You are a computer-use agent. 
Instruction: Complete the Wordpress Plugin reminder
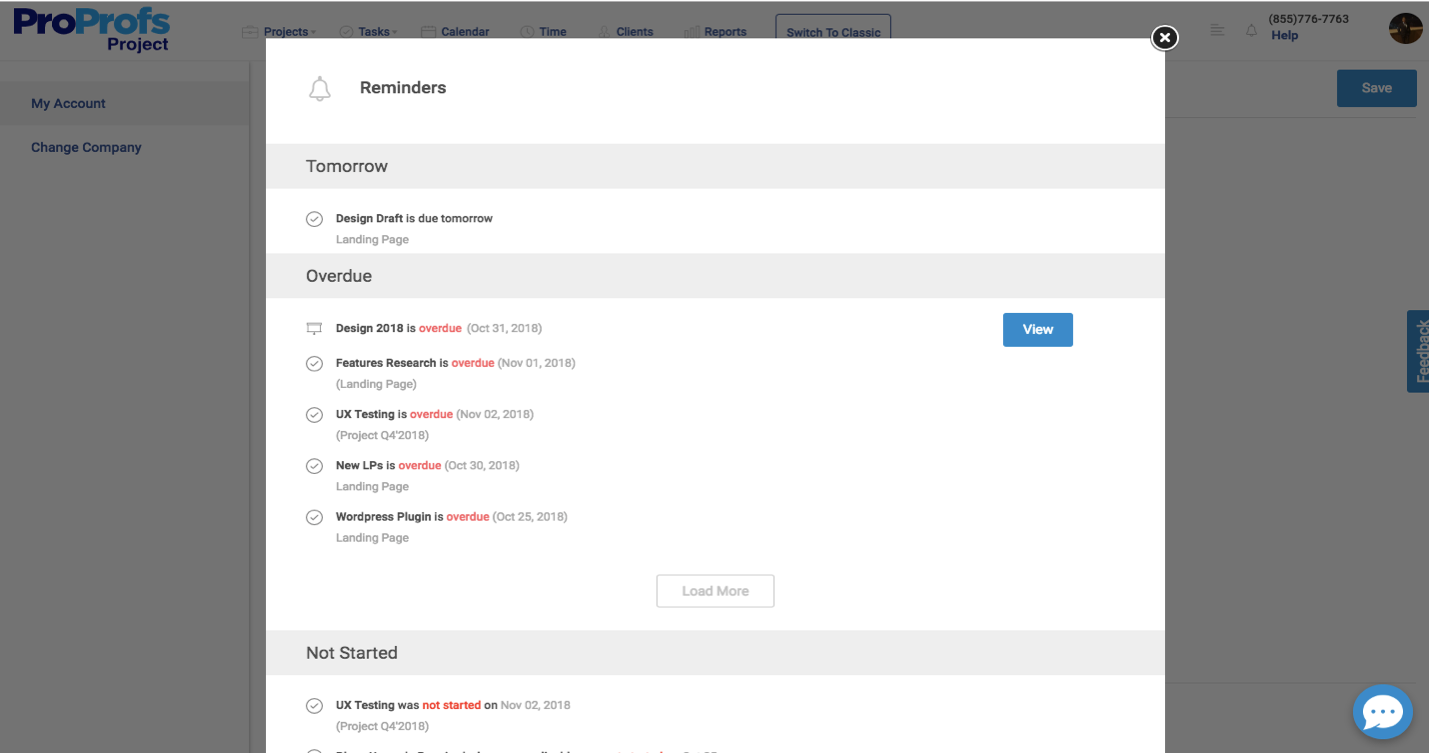[314, 516]
